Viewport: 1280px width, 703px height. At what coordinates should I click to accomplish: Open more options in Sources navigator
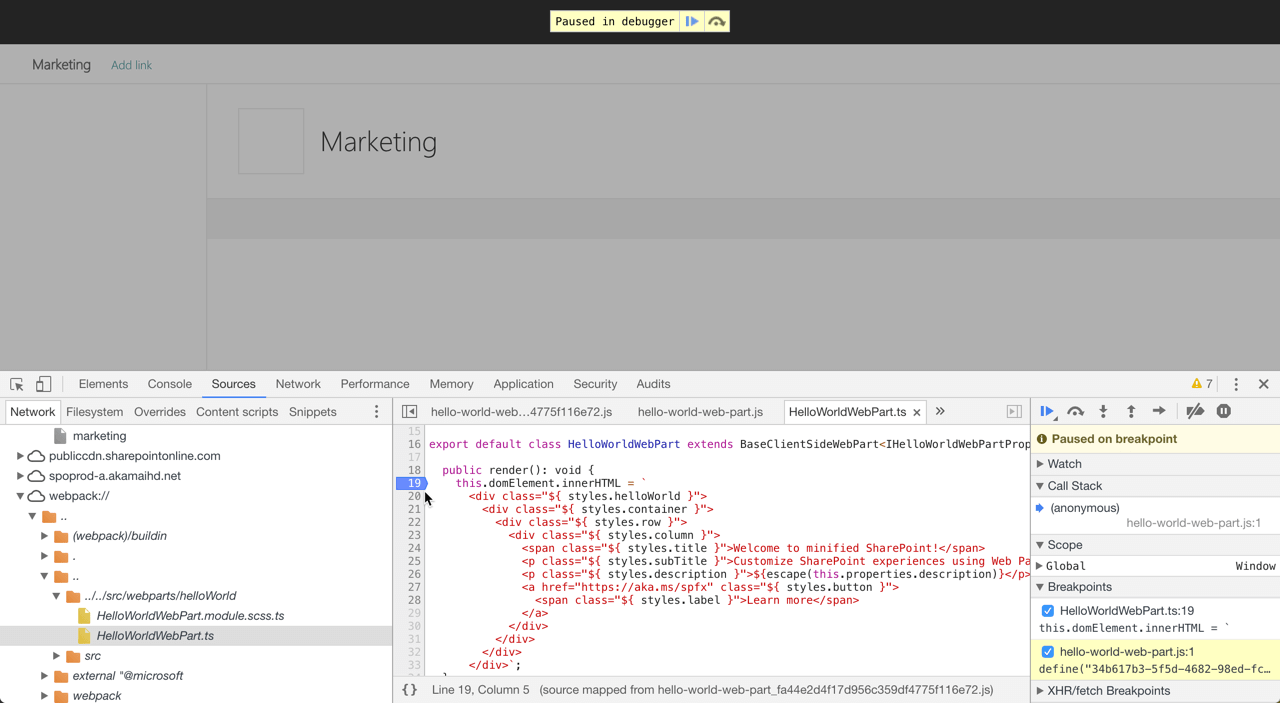point(377,412)
